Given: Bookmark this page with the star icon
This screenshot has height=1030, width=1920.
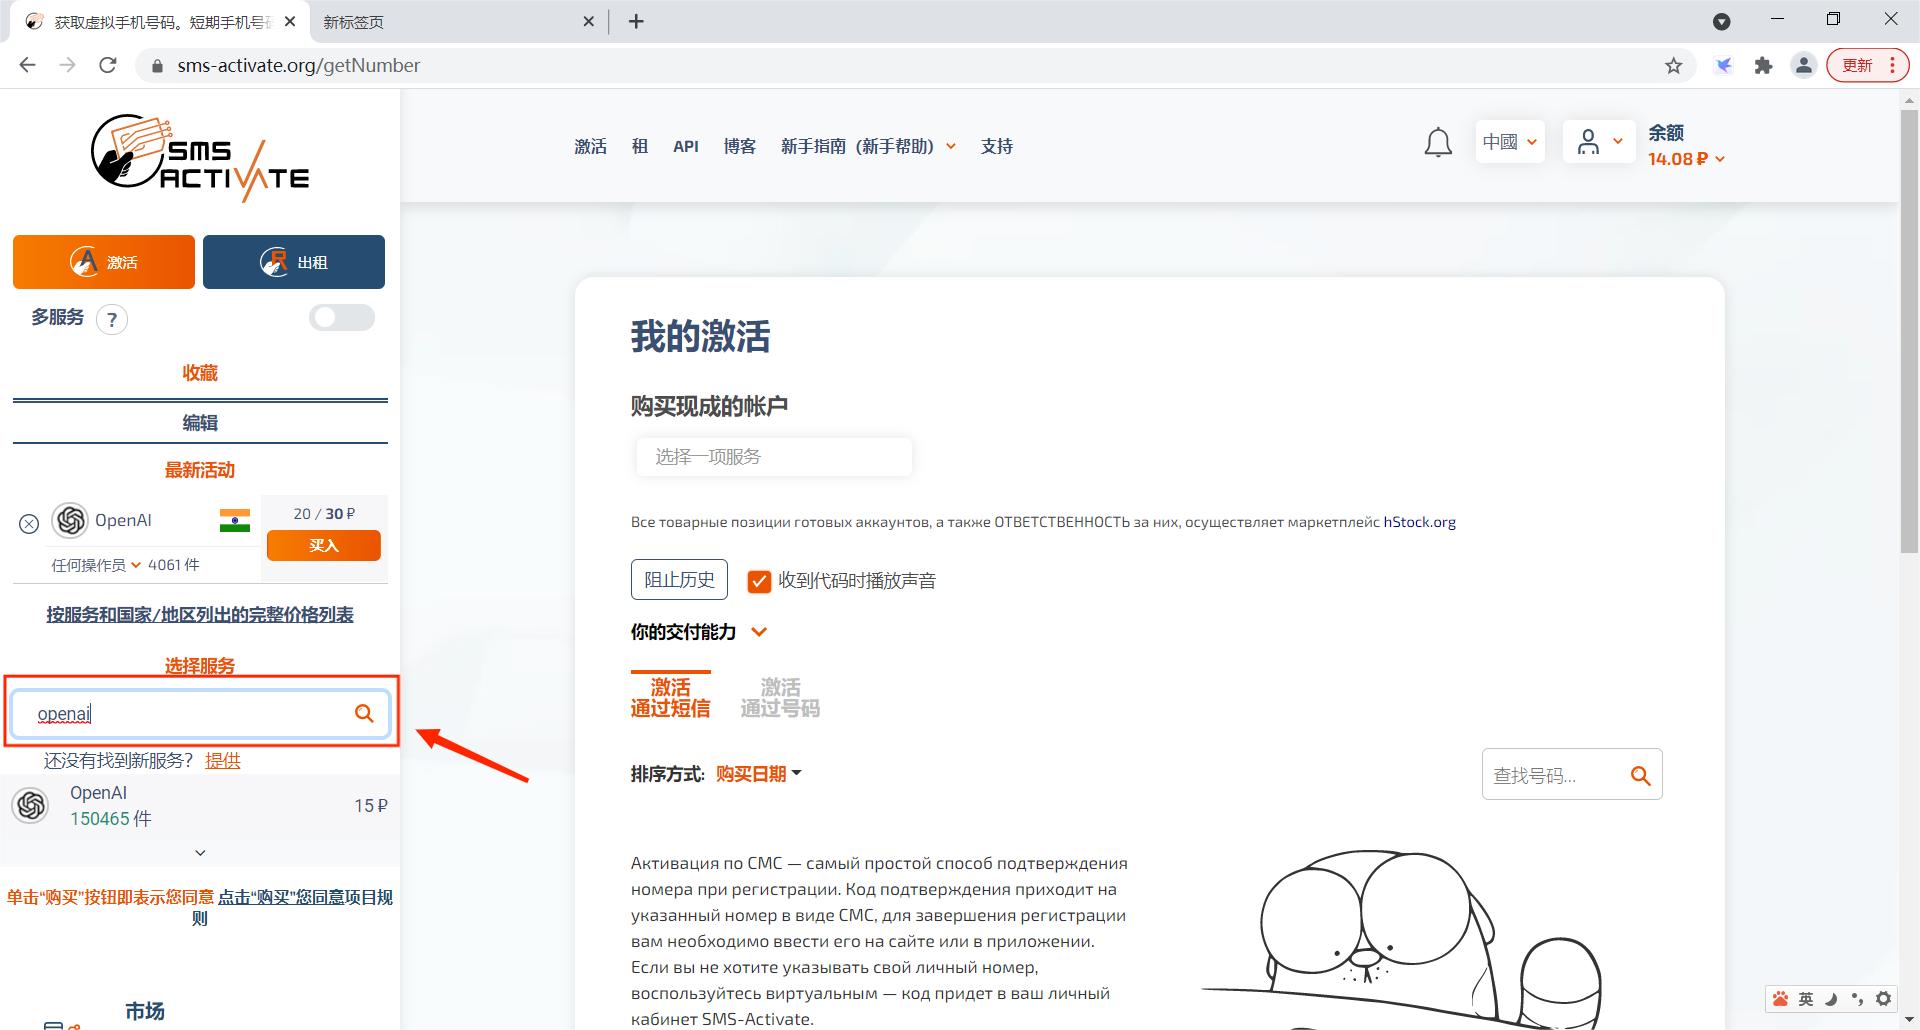Looking at the screenshot, I should (1673, 66).
